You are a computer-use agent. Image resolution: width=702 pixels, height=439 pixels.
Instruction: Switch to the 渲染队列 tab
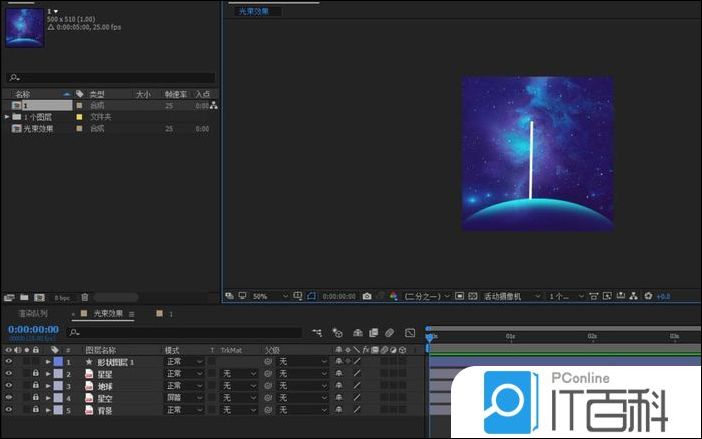pos(32,314)
